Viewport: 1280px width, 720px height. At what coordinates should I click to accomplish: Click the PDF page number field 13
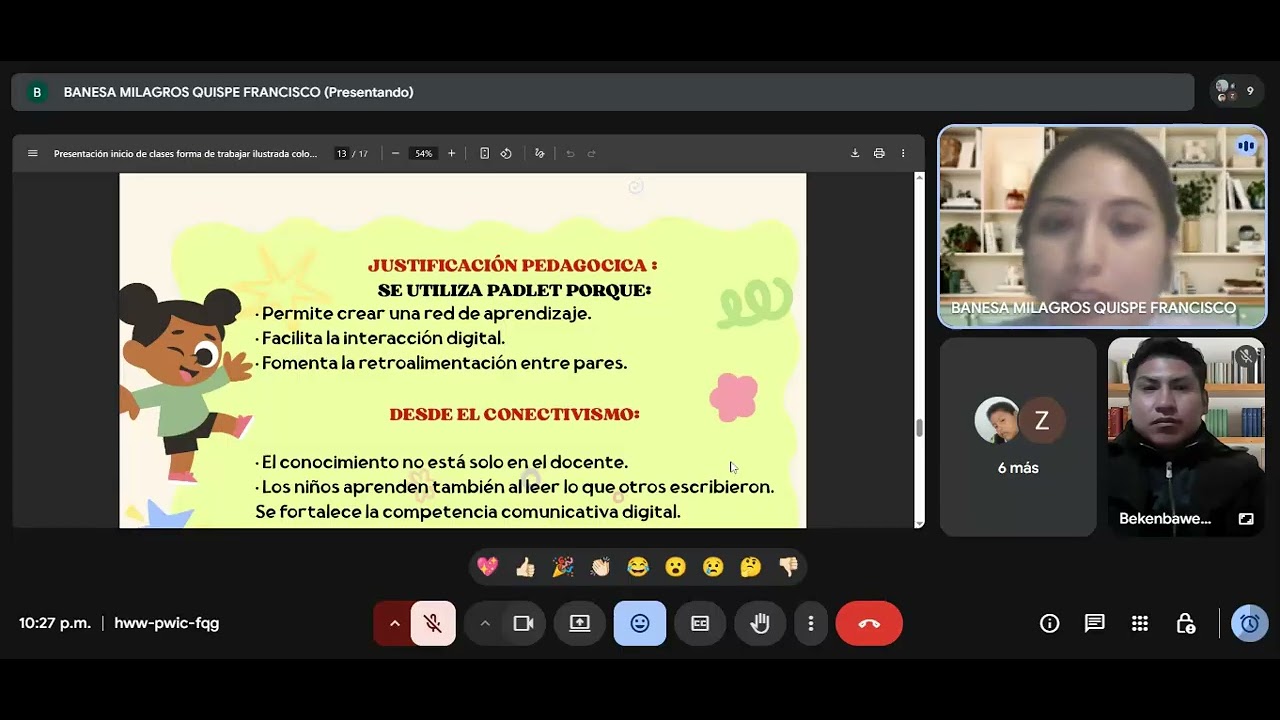click(342, 153)
